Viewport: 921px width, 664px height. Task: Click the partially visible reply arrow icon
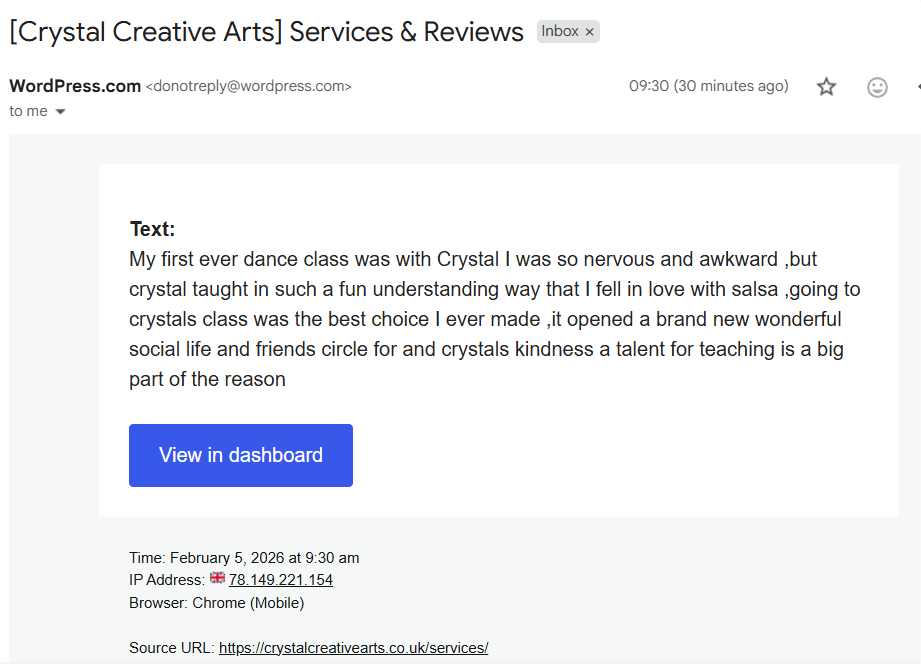click(x=917, y=87)
